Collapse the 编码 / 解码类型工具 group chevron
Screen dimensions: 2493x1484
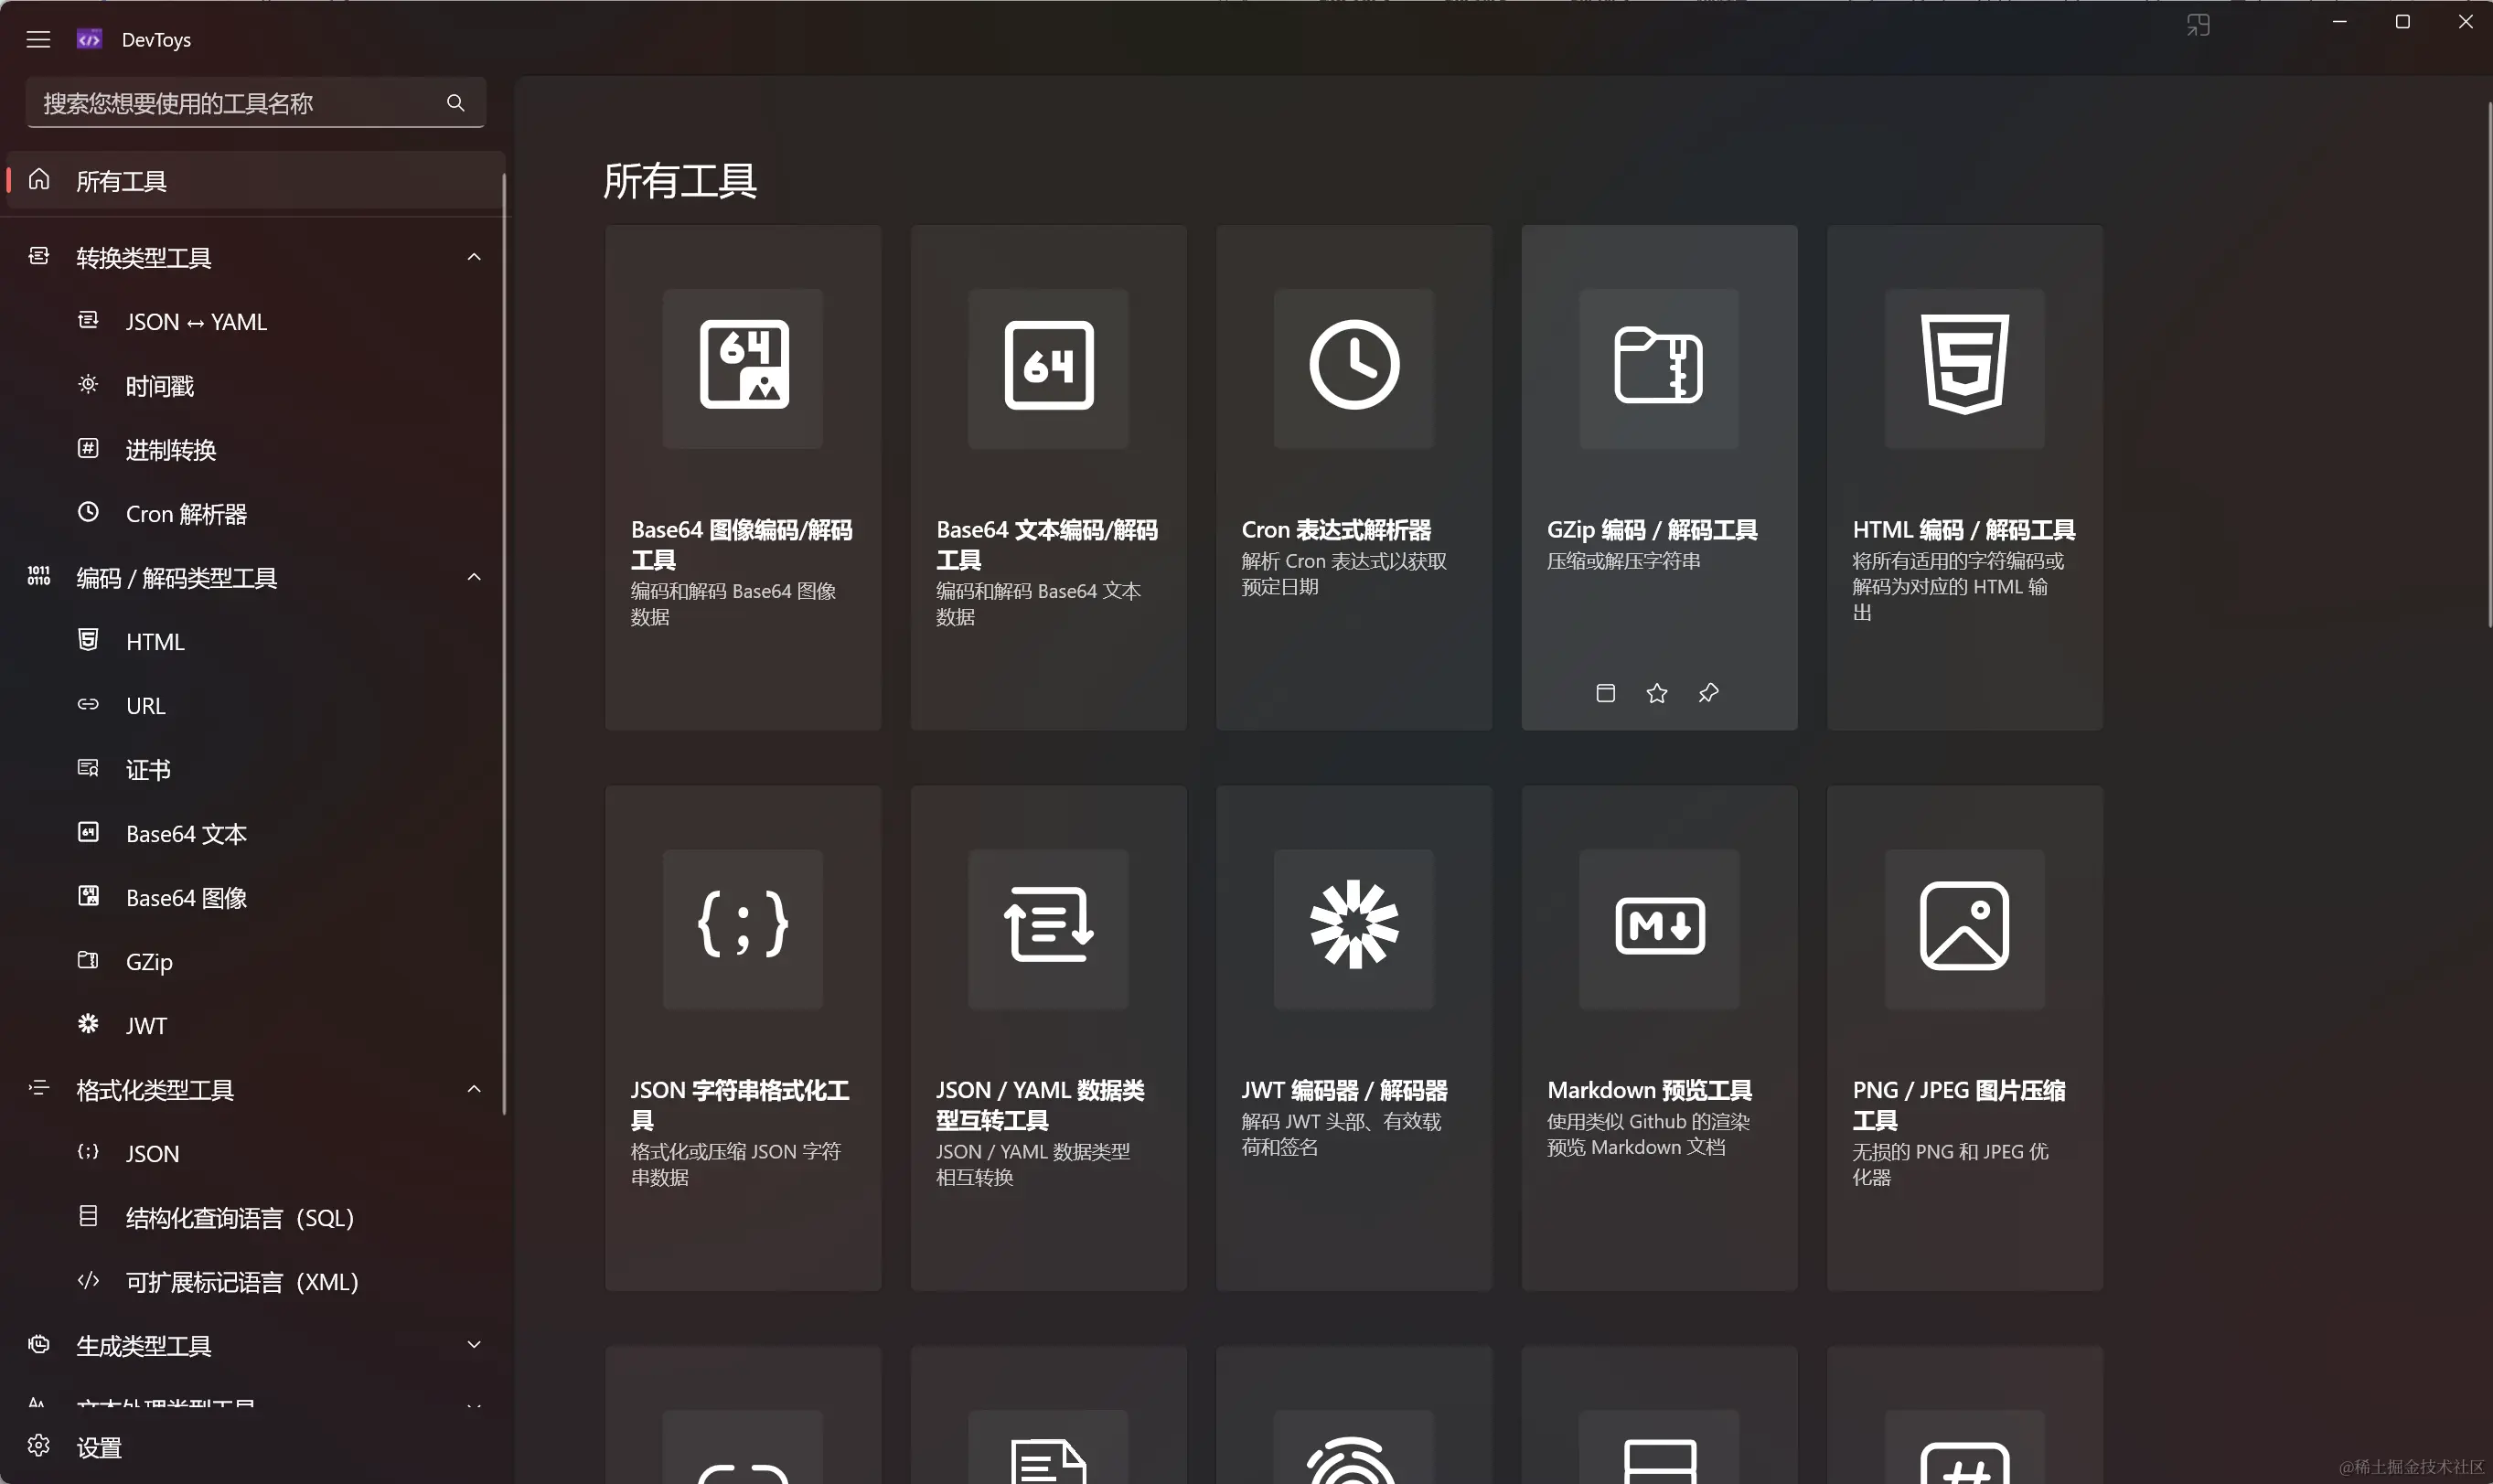pyautogui.click(x=474, y=577)
